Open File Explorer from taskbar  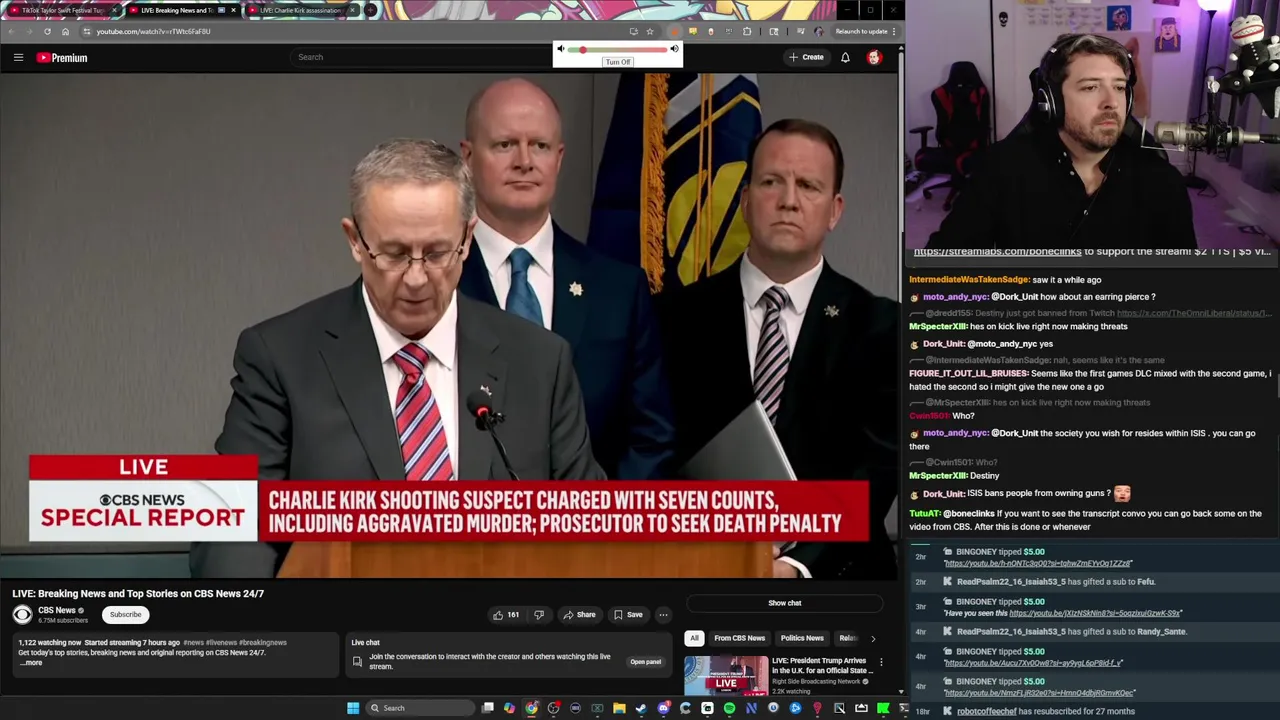tap(619, 708)
